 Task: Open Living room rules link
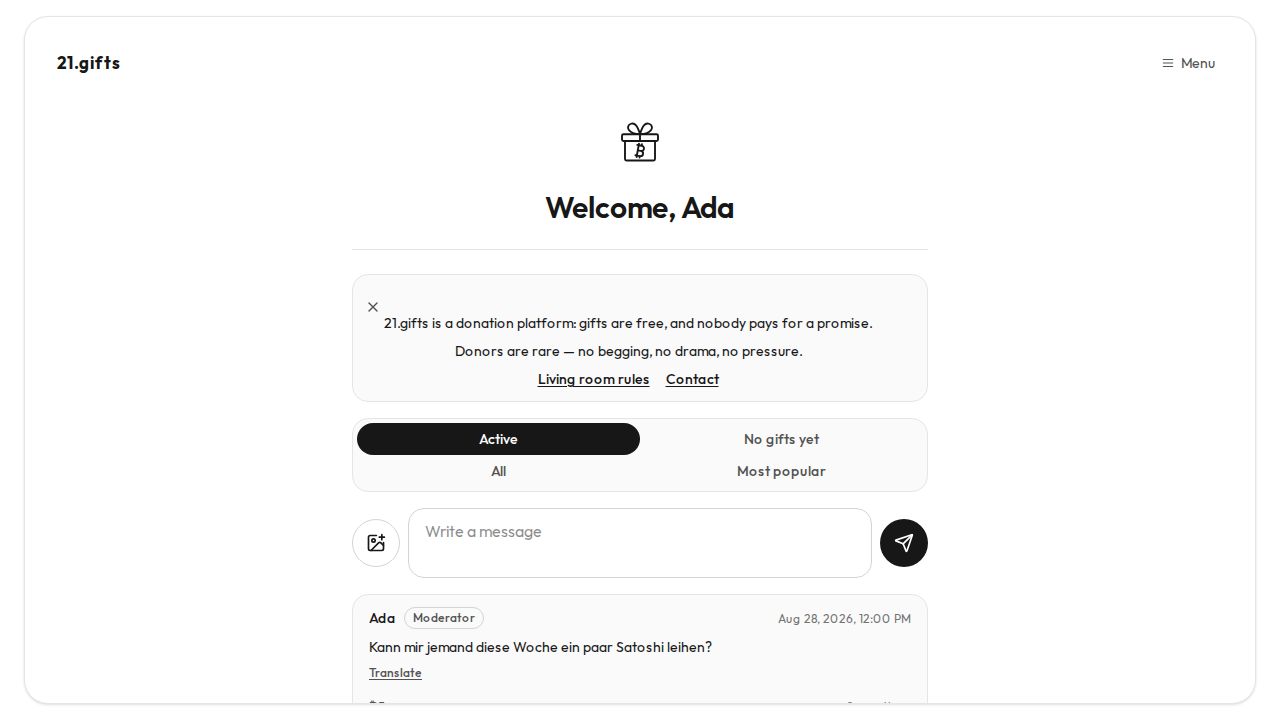(x=593, y=379)
